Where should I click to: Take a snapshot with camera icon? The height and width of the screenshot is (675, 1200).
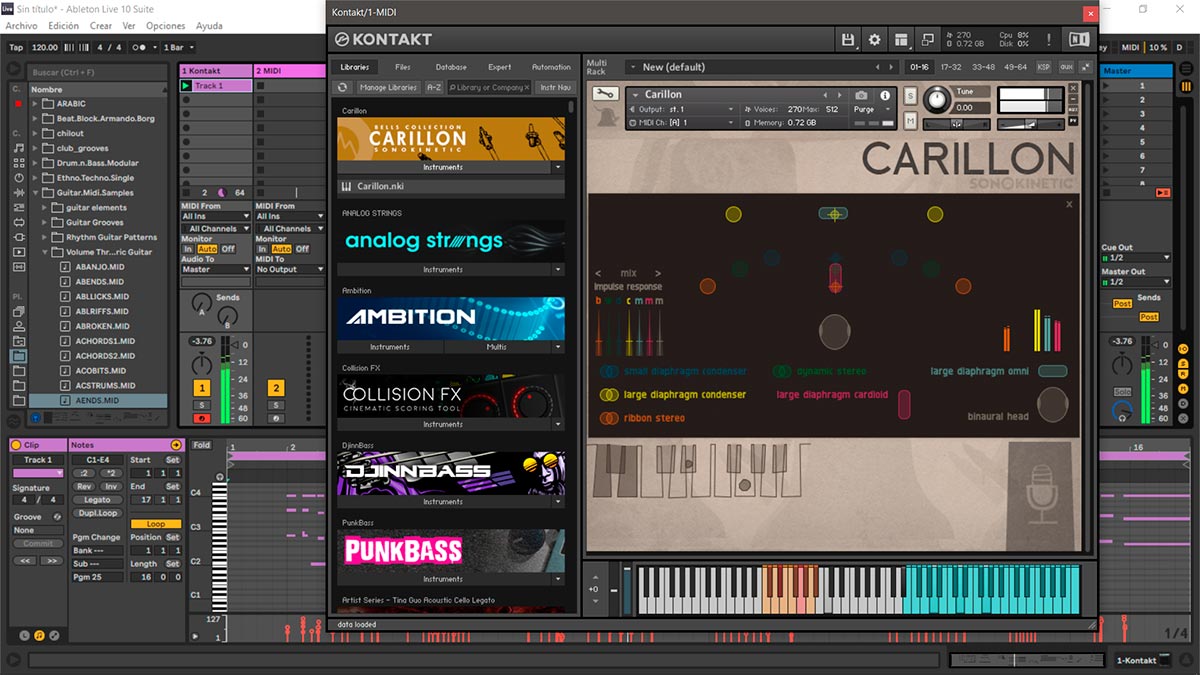point(861,95)
